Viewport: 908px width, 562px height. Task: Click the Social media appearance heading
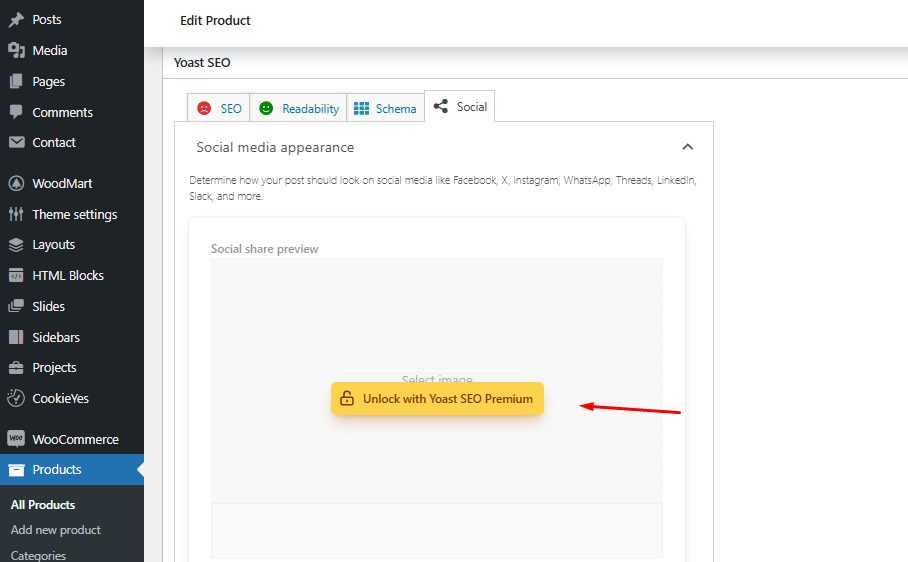point(275,147)
